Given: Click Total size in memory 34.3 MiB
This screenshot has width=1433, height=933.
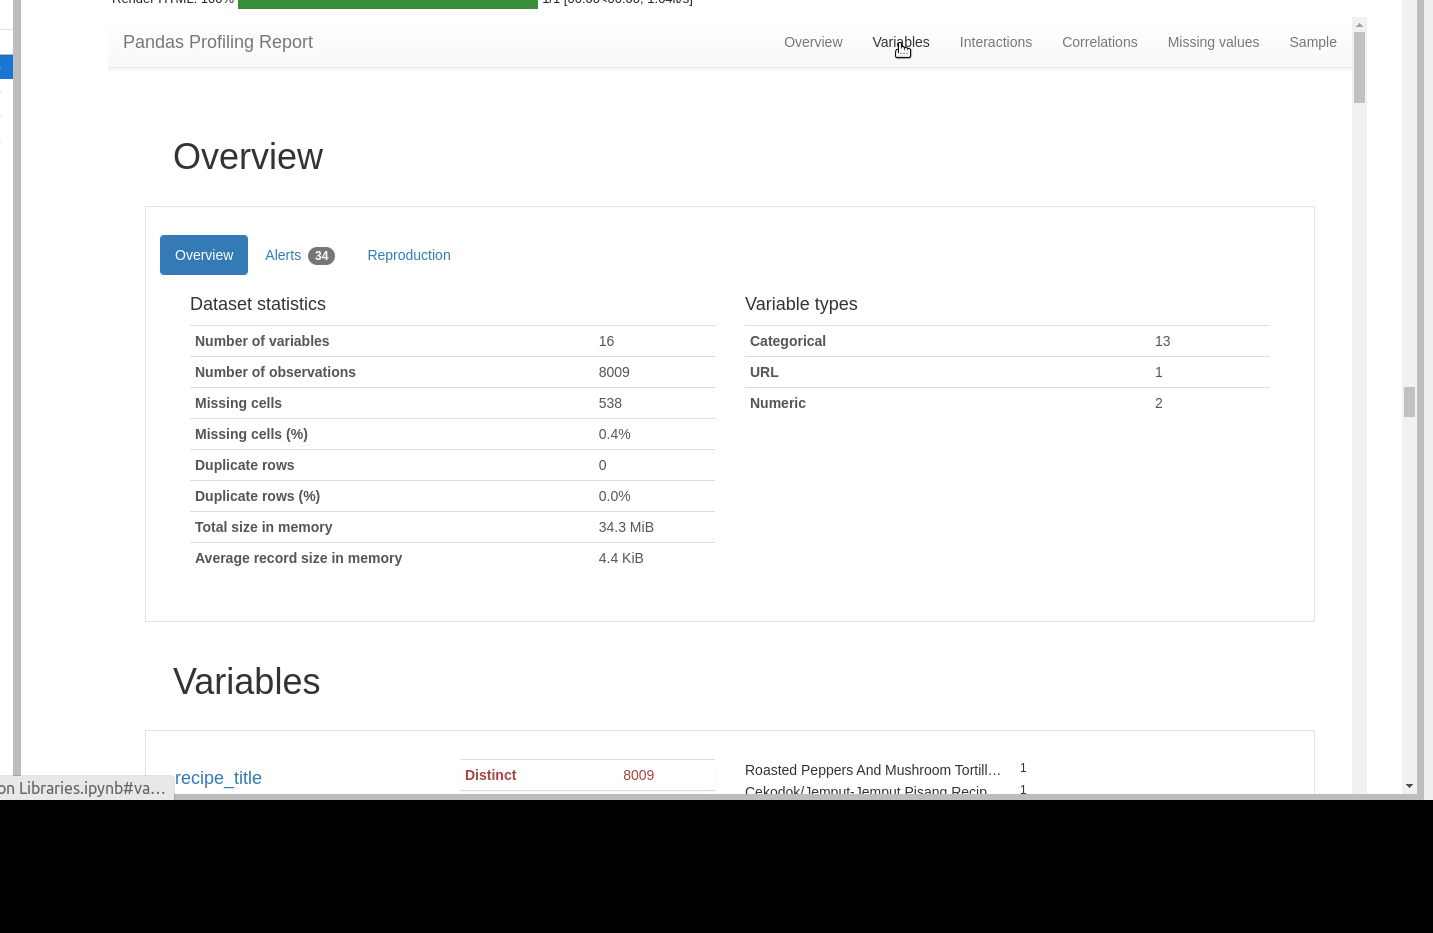Looking at the screenshot, I should pos(626,527).
